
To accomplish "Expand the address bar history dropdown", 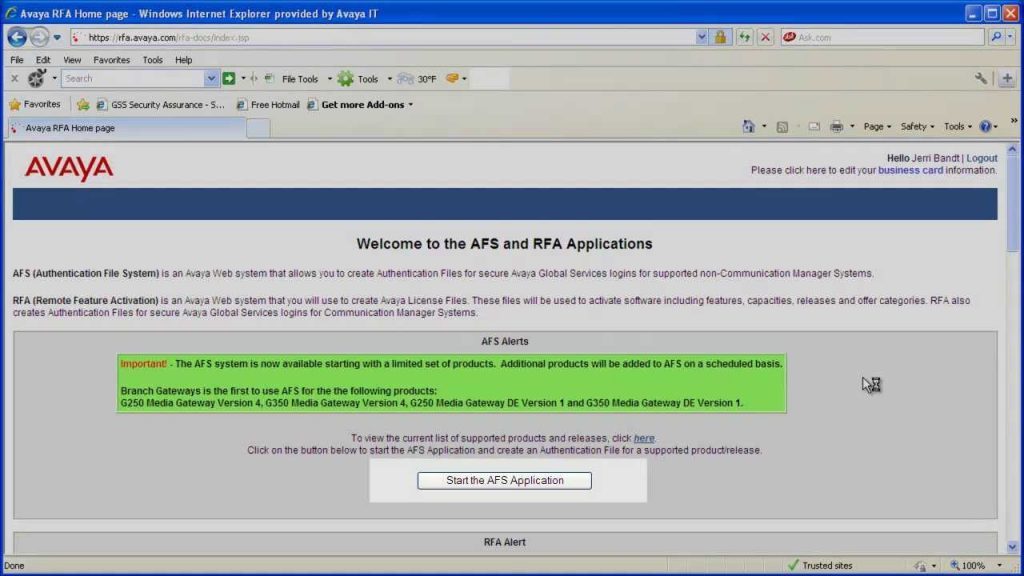I will [701, 37].
